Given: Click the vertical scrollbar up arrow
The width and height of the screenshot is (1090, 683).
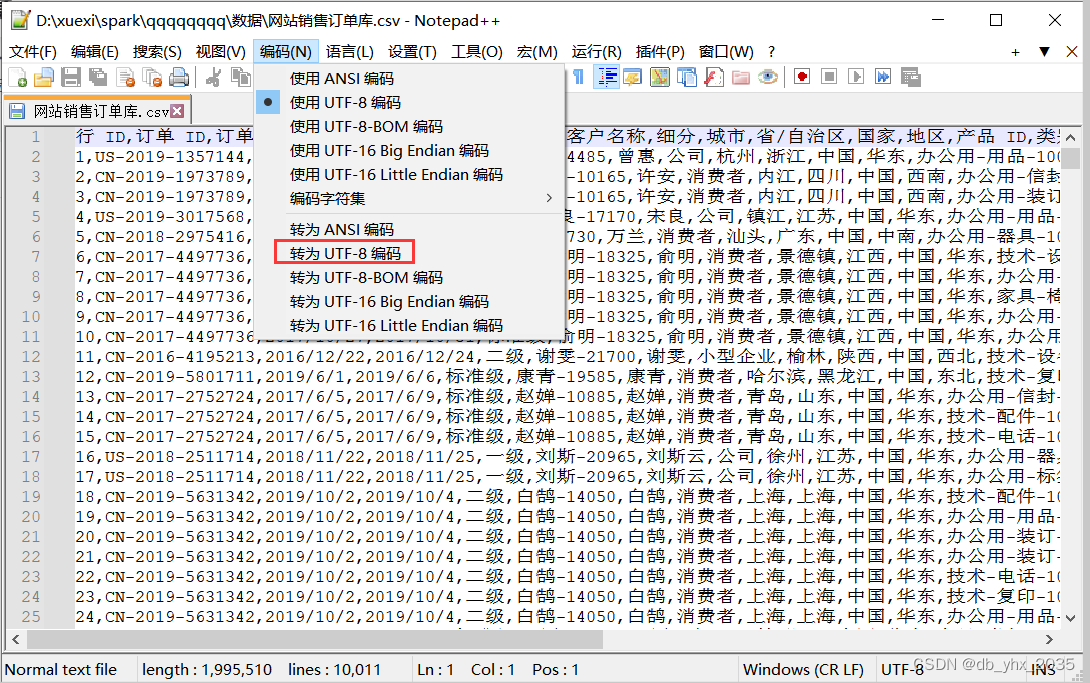Looking at the screenshot, I should click(1071, 137).
